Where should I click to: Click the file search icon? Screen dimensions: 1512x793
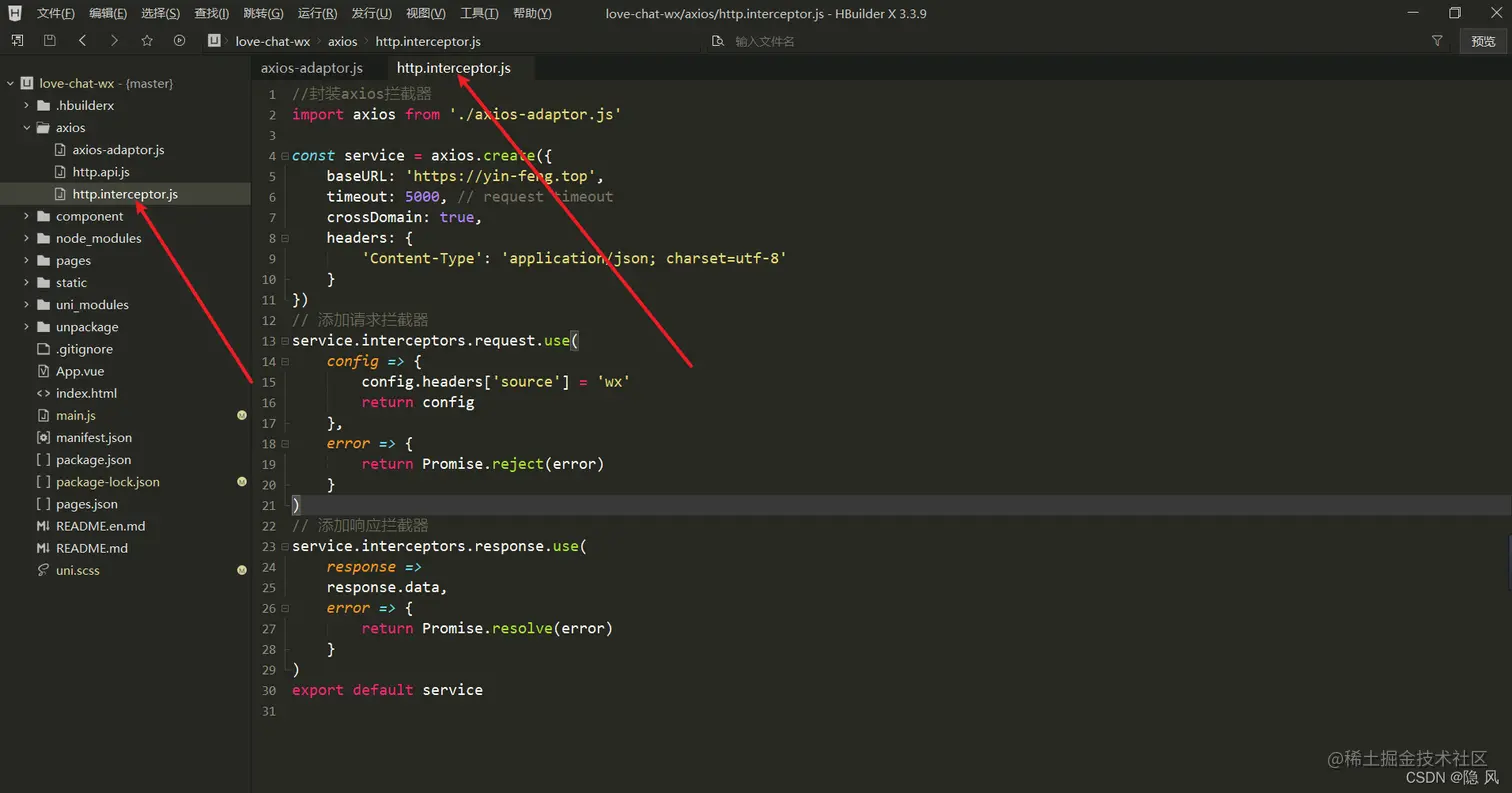(x=718, y=41)
